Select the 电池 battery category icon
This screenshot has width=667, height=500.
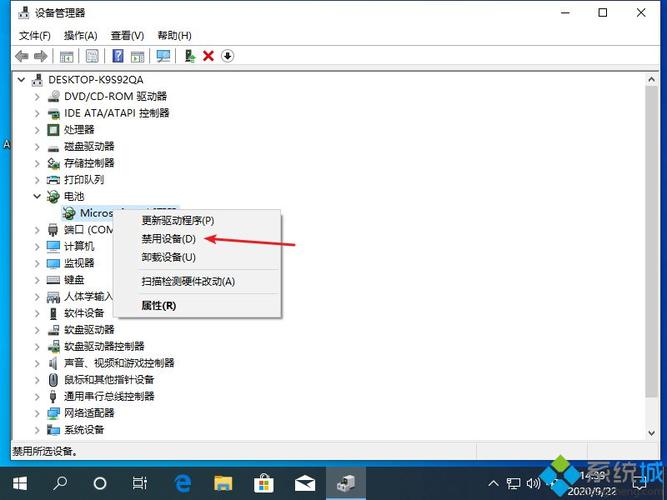53,197
